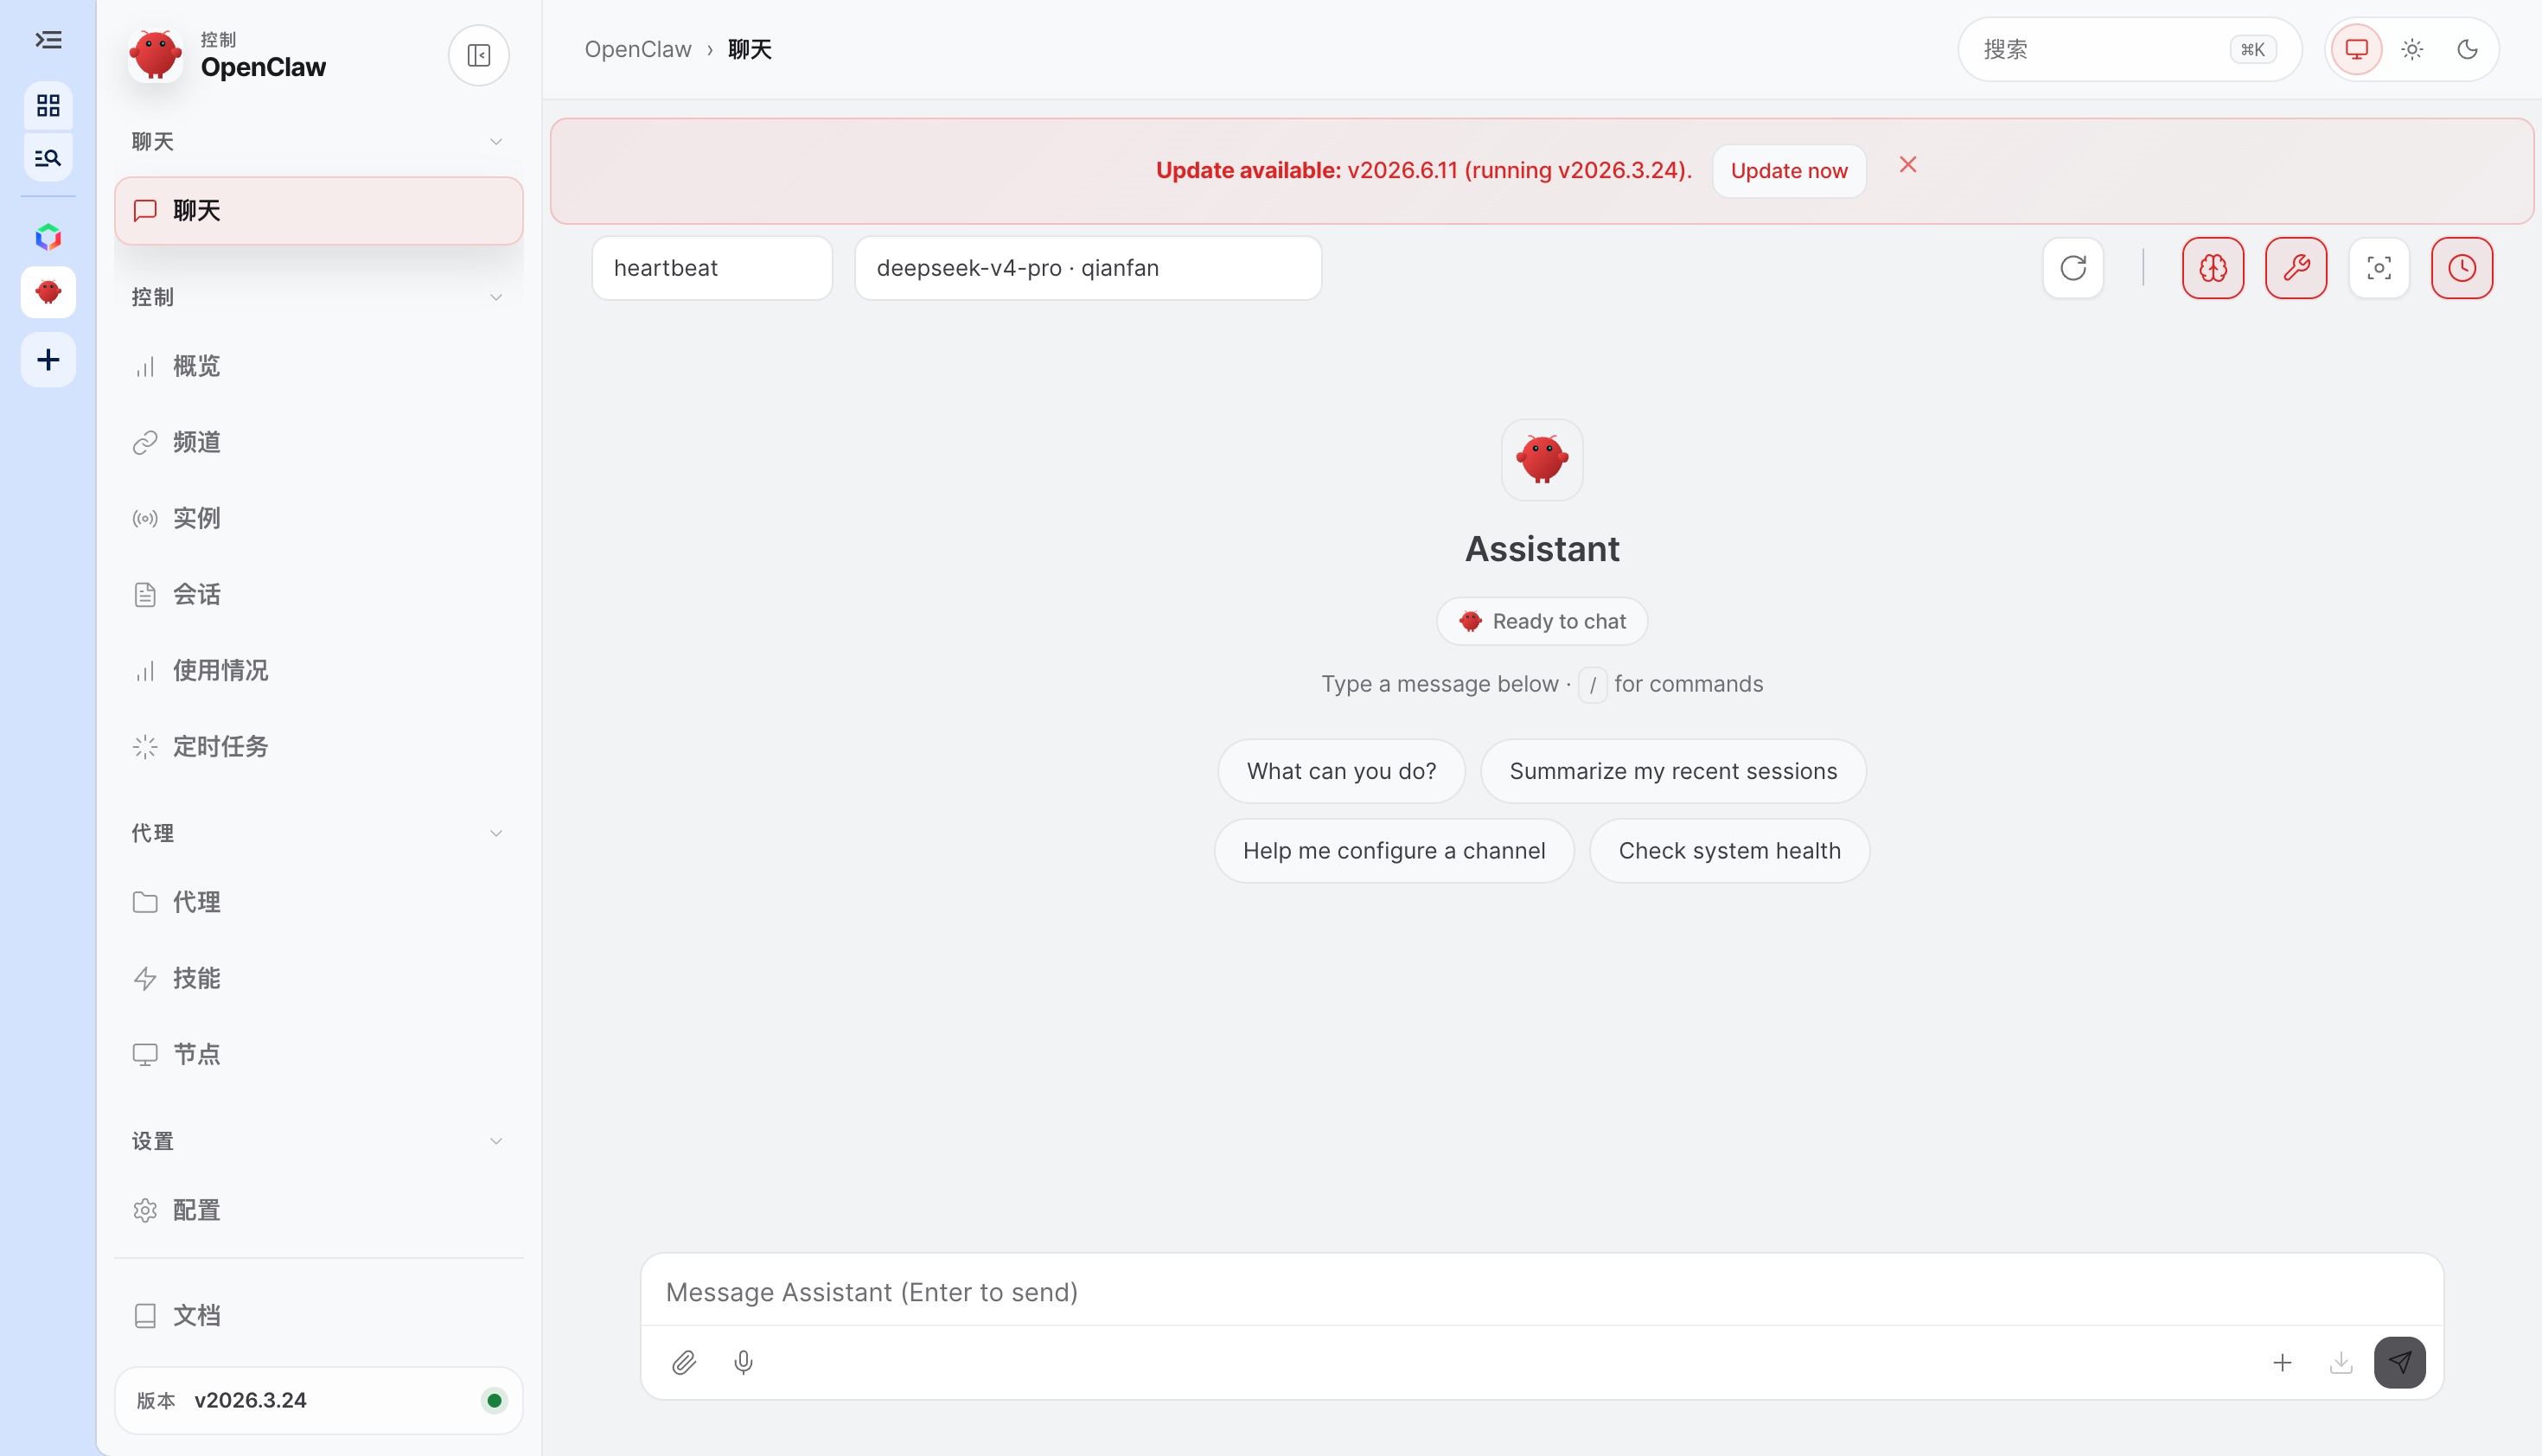This screenshot has width=2542, height=1456.
Task: Collapse the 代理 section chevron
Action: pos(496,833)
